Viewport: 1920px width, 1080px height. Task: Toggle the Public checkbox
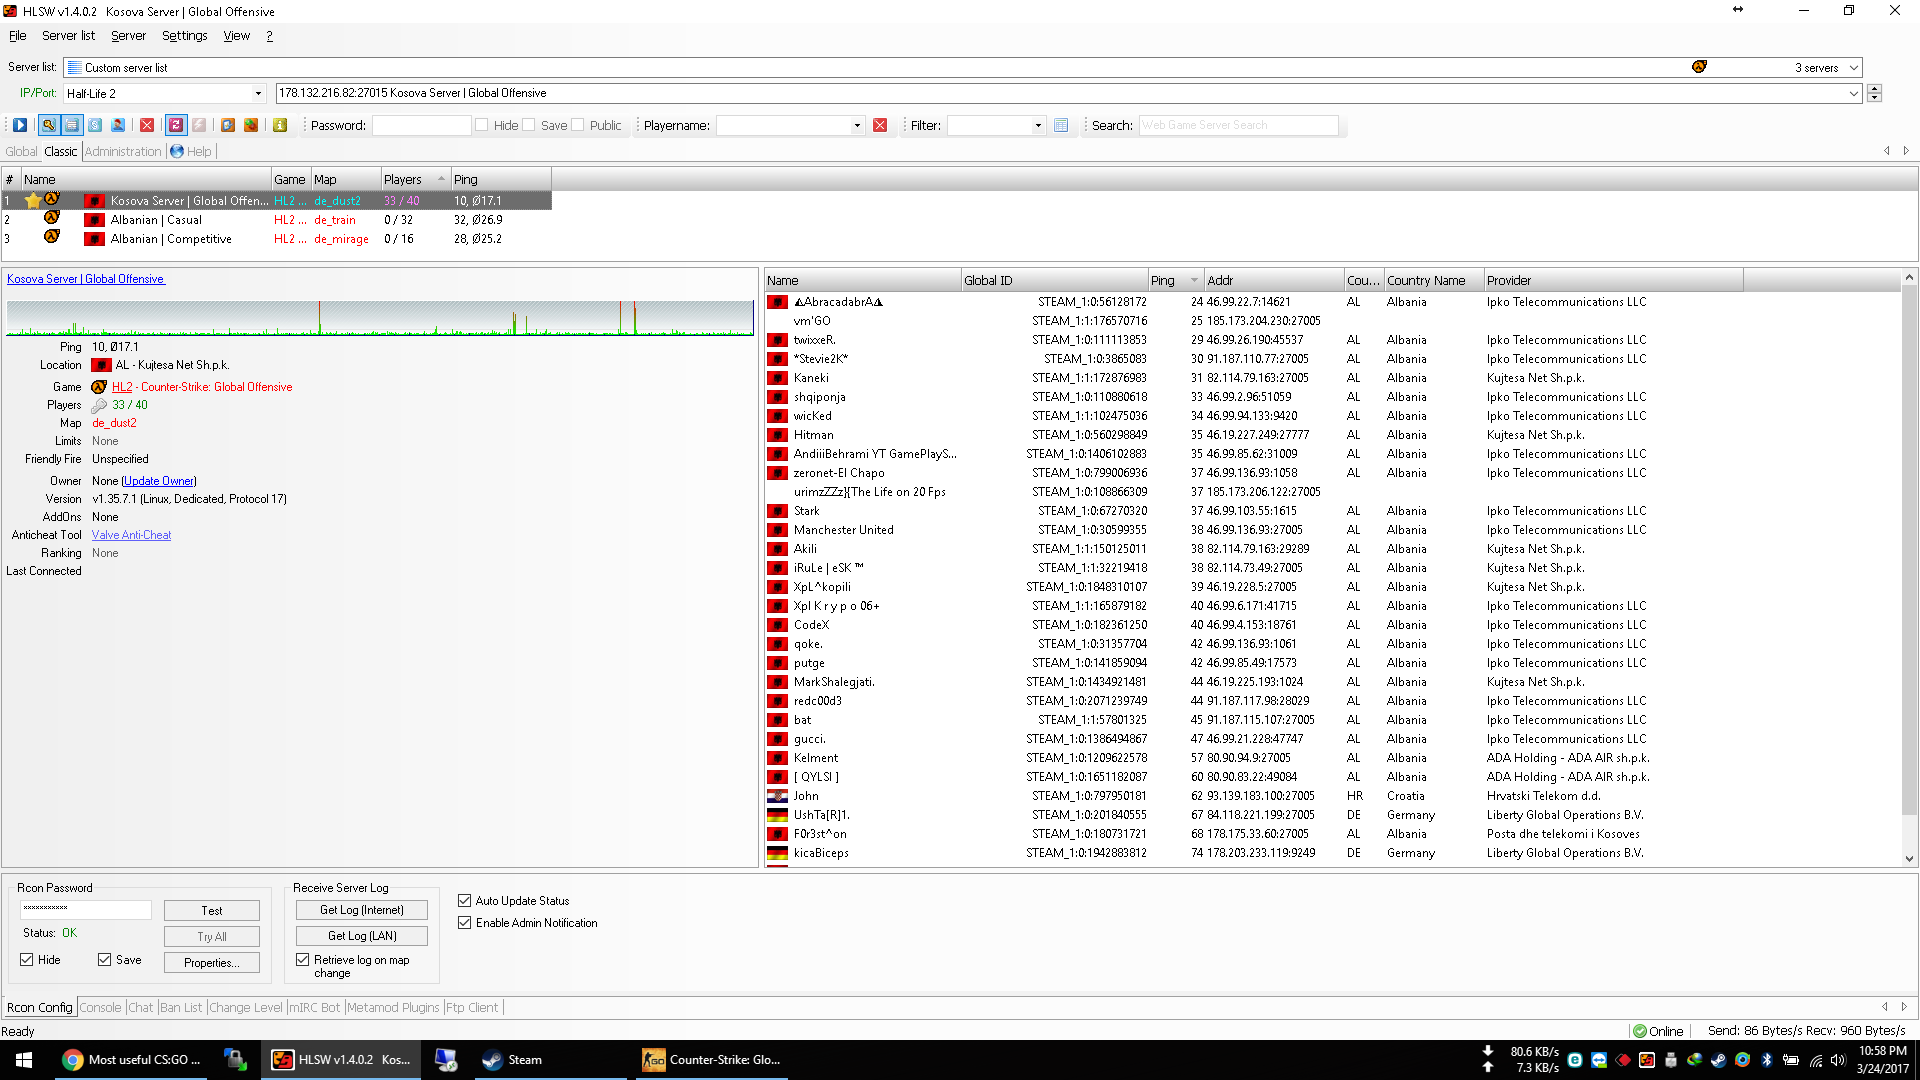click(578, 125)
